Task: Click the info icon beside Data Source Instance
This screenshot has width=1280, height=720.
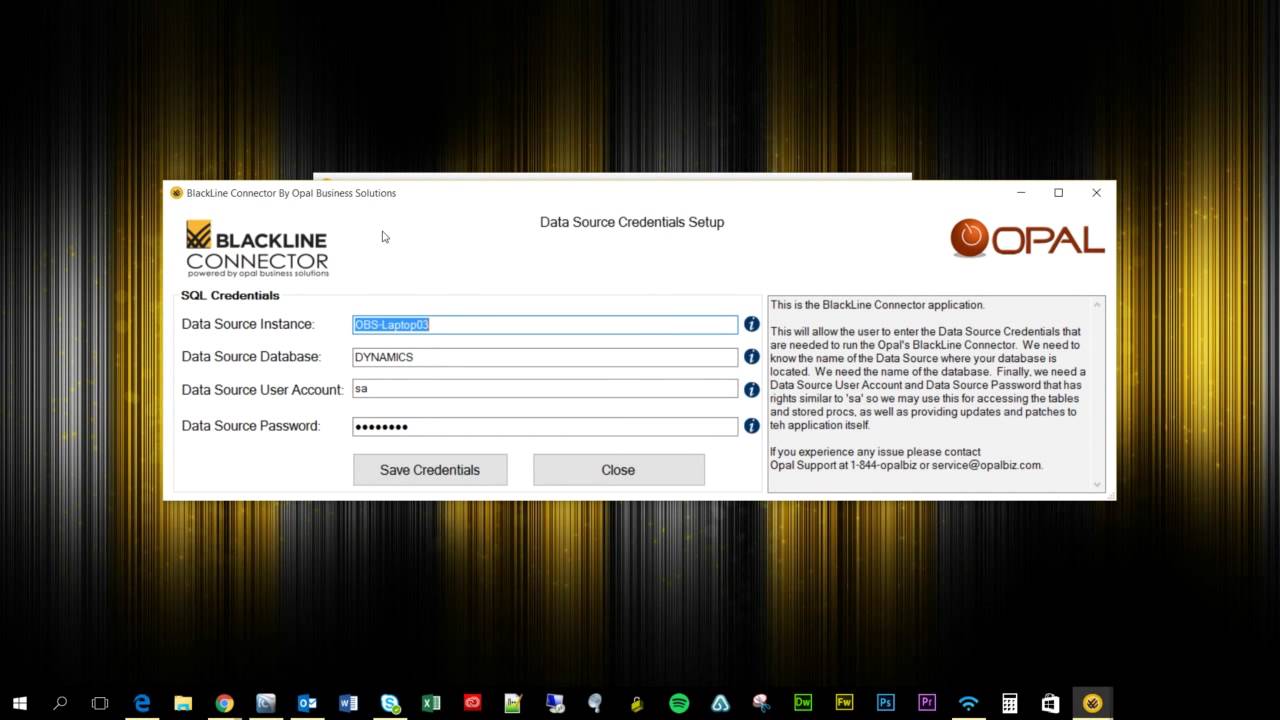Action: (x=751, y=324)
